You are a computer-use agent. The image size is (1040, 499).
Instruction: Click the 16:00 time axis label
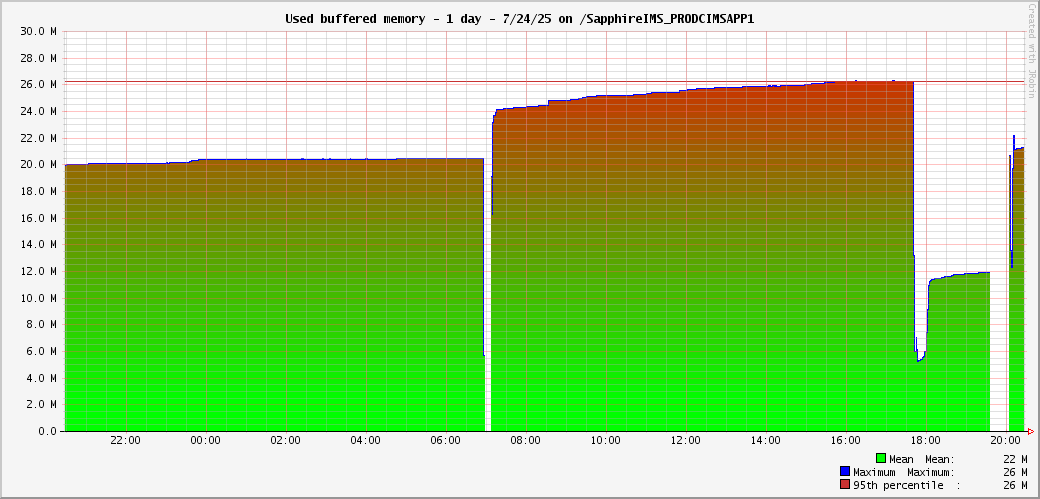(x=846, y=441)
